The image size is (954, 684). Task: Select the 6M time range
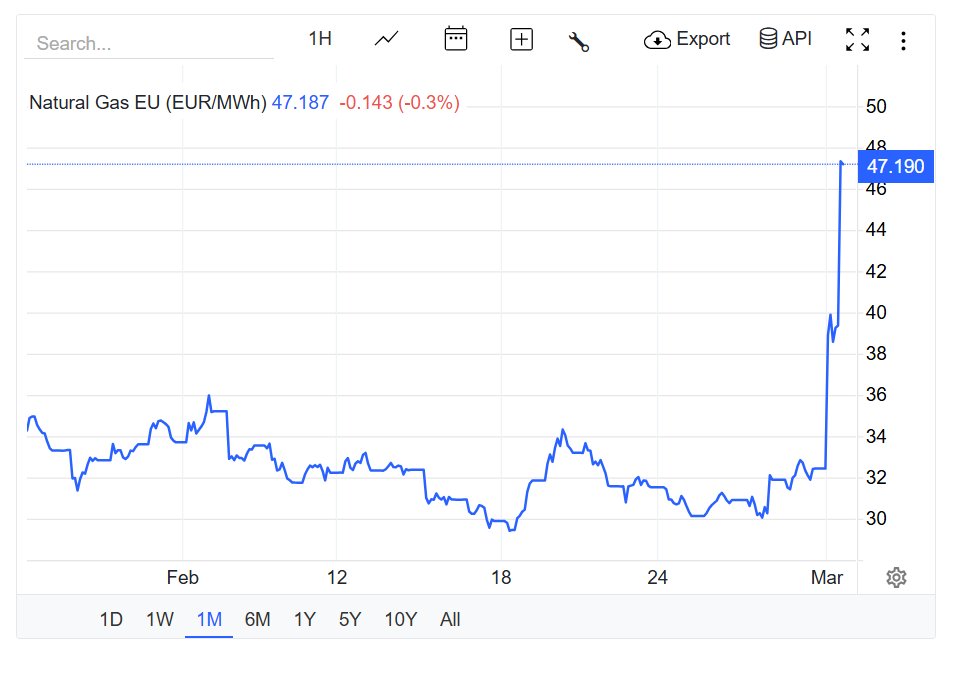point(257,619)
